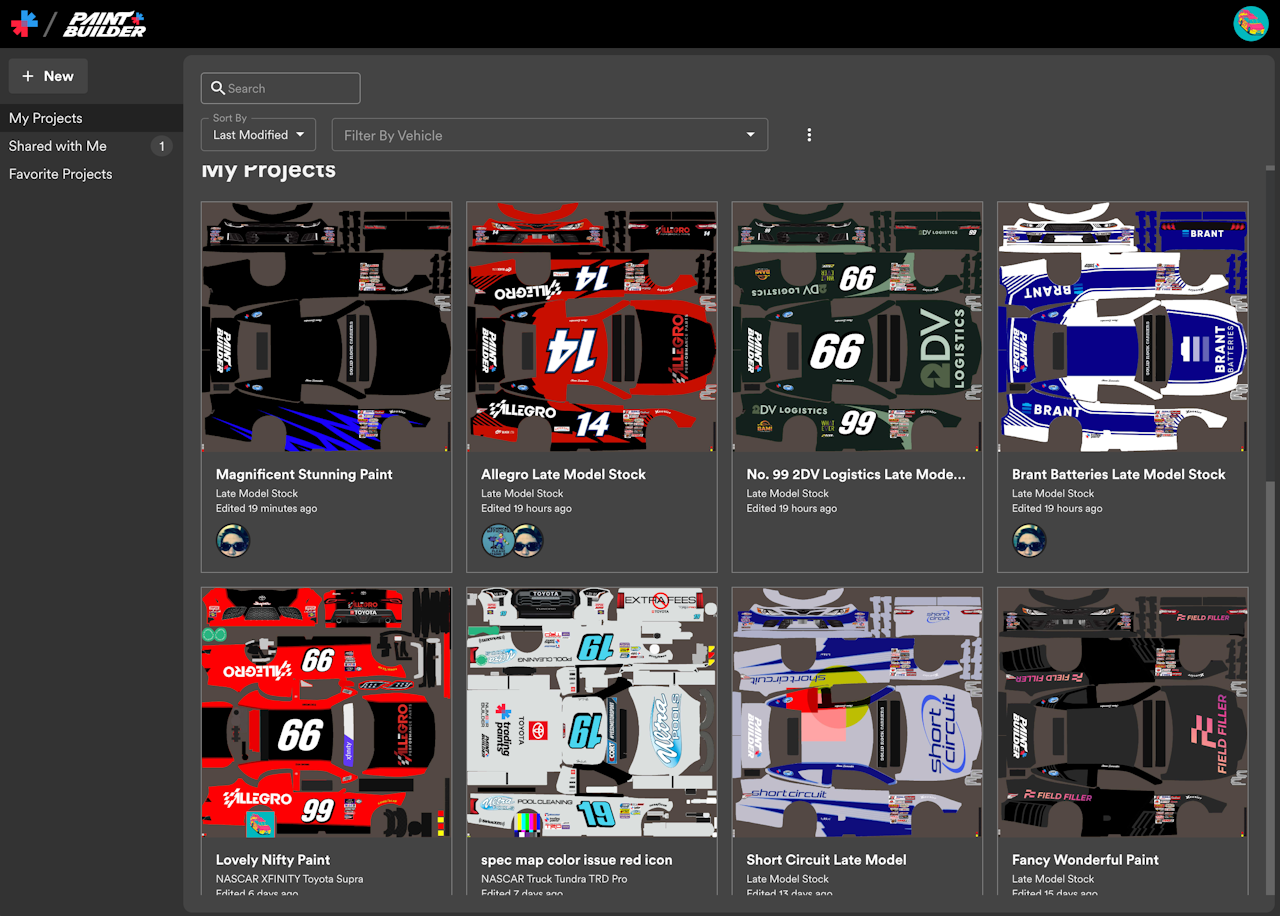Open Shared with Me list
Viewport: 1280px width, 916px height.
58,146
